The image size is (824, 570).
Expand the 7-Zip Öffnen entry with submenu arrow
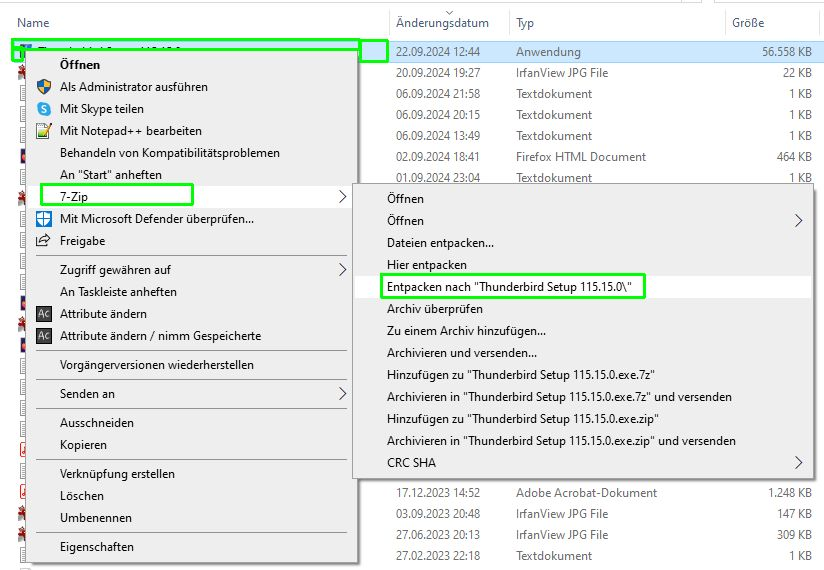pos(583,221)
